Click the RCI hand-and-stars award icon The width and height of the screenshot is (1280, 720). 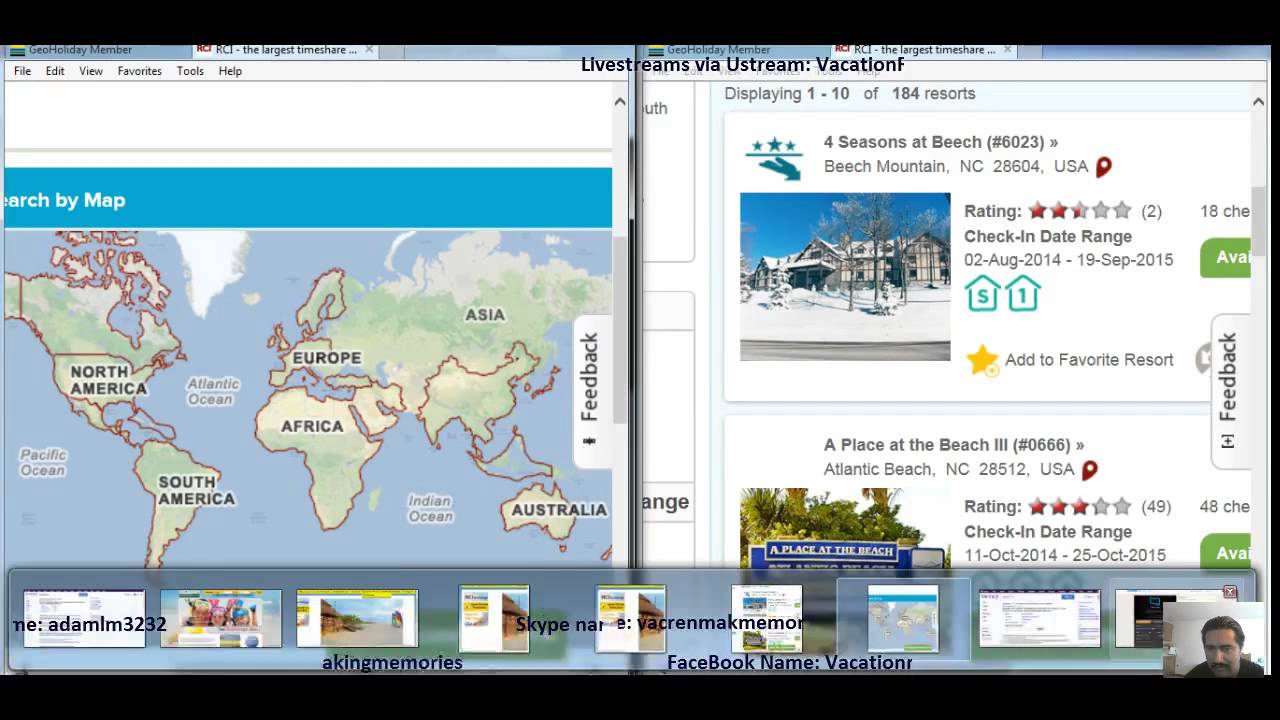coord(774,158)
